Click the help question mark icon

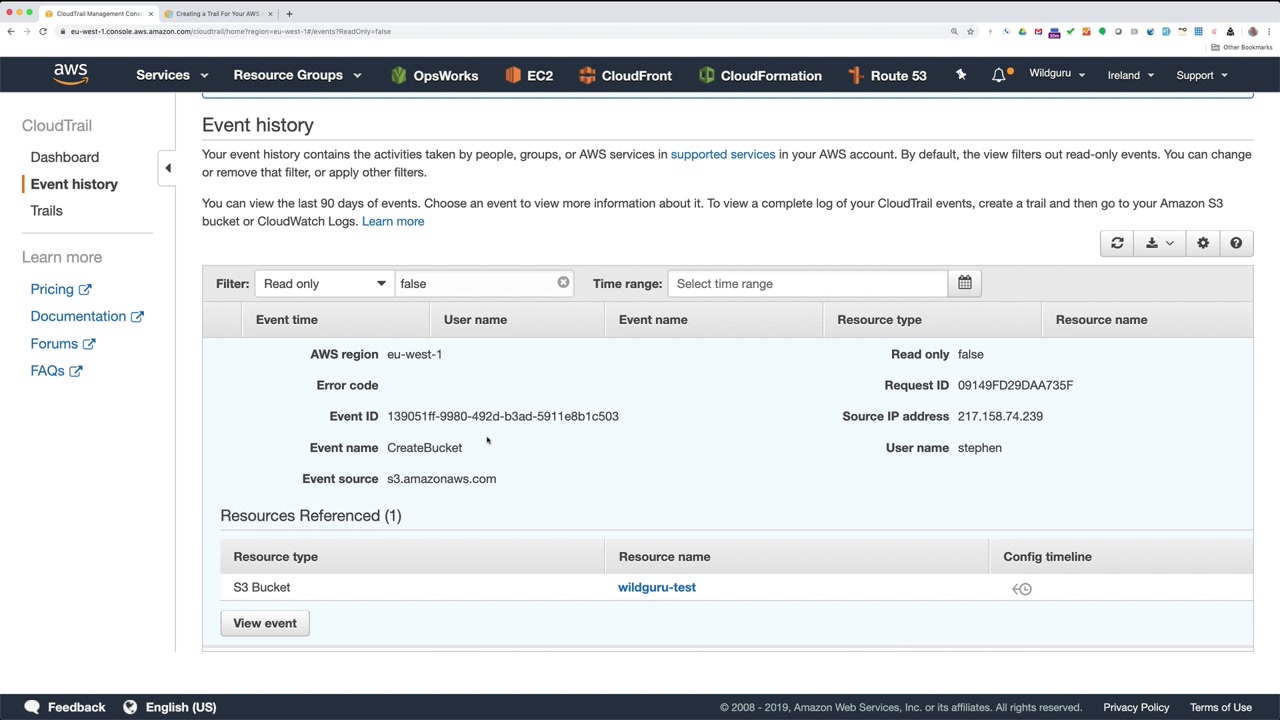point(1236,243)
